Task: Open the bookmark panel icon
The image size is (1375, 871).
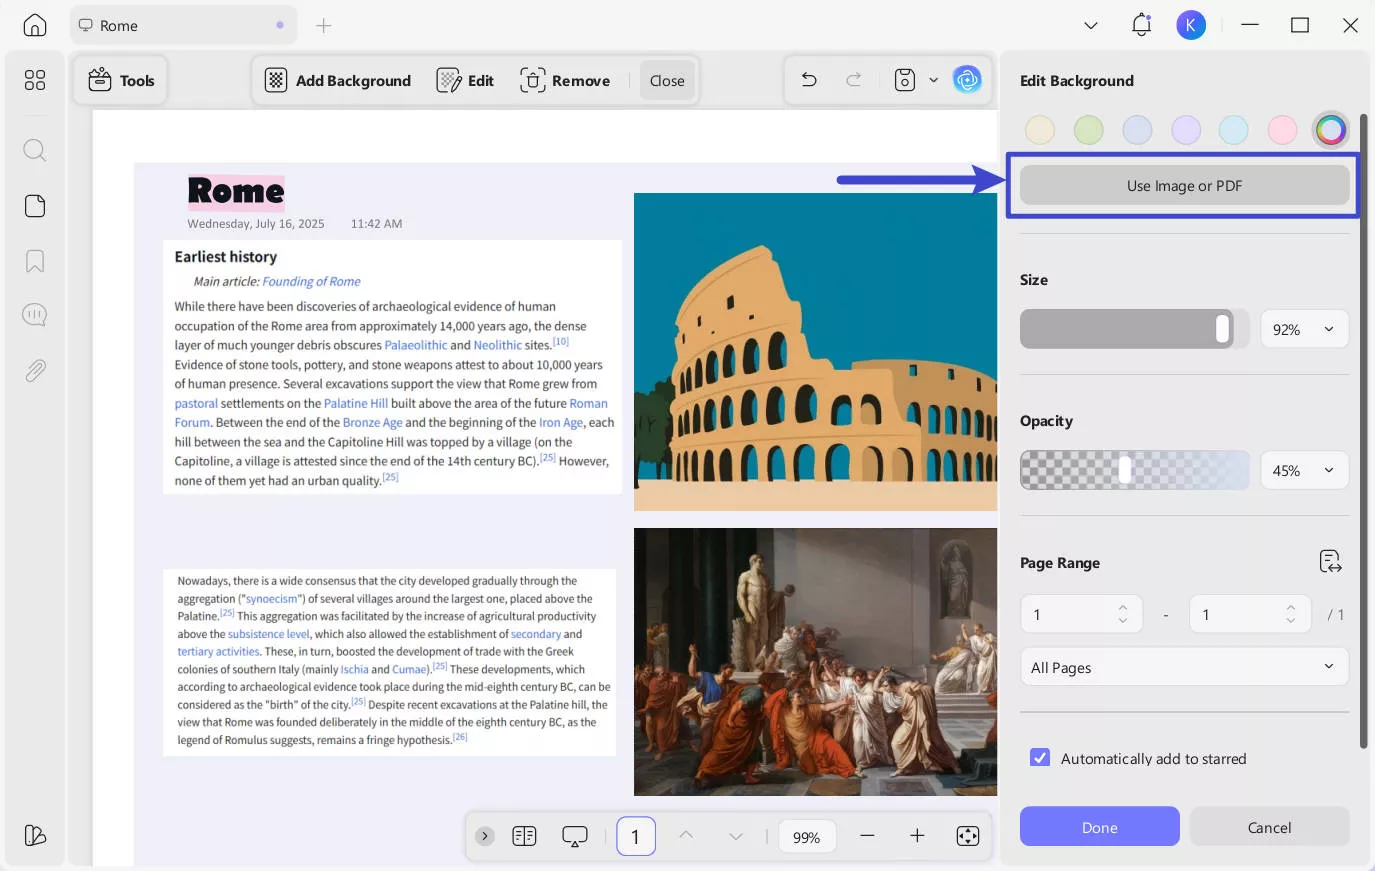Action: click(x=35, y=261)
